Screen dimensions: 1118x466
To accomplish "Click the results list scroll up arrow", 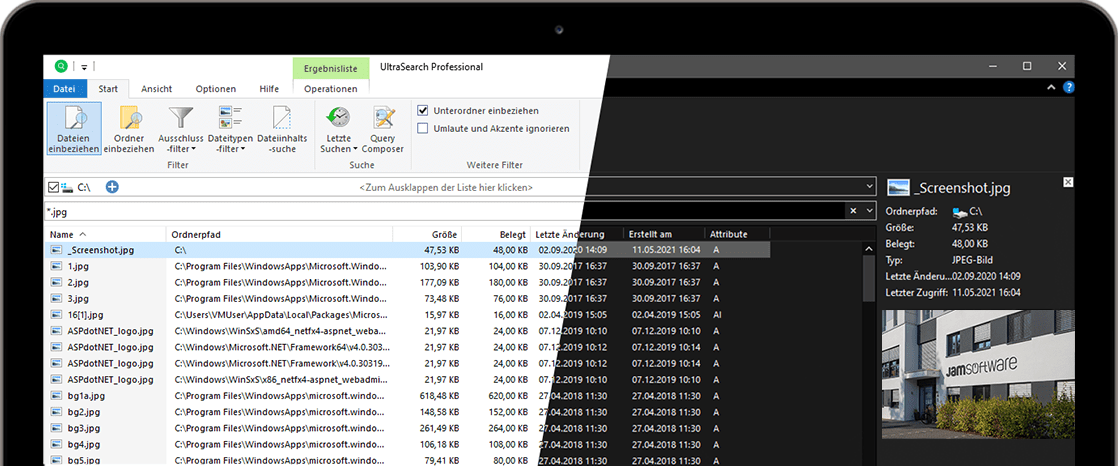I will [868, 249].
